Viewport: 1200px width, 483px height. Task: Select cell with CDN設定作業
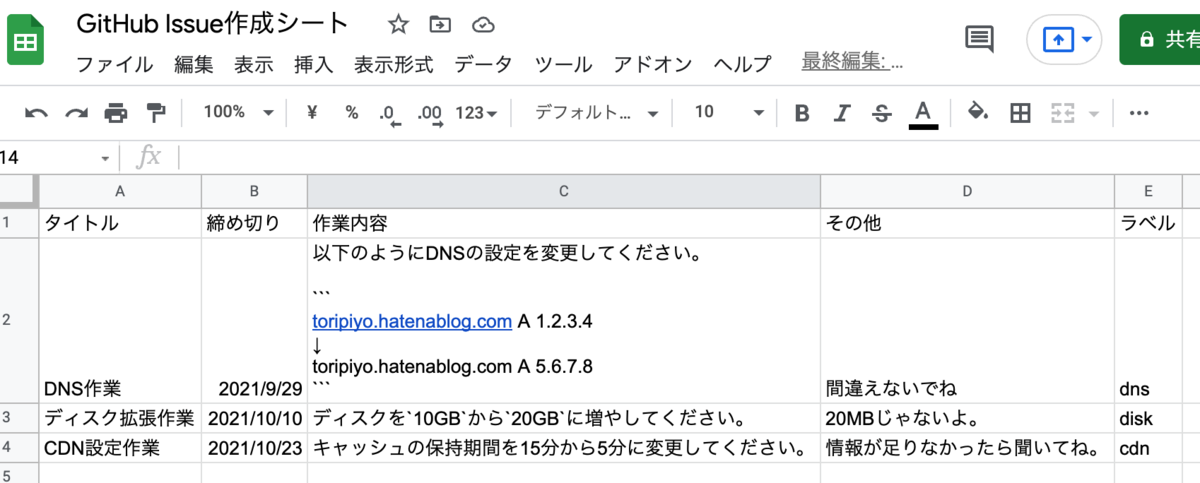tap(120, 448)
